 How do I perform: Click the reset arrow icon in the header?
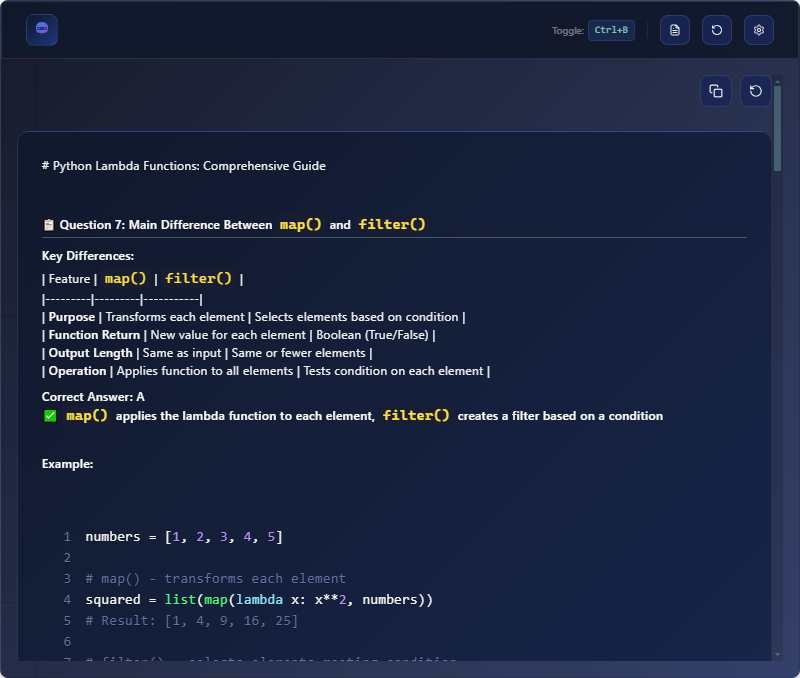coord(716,30)
